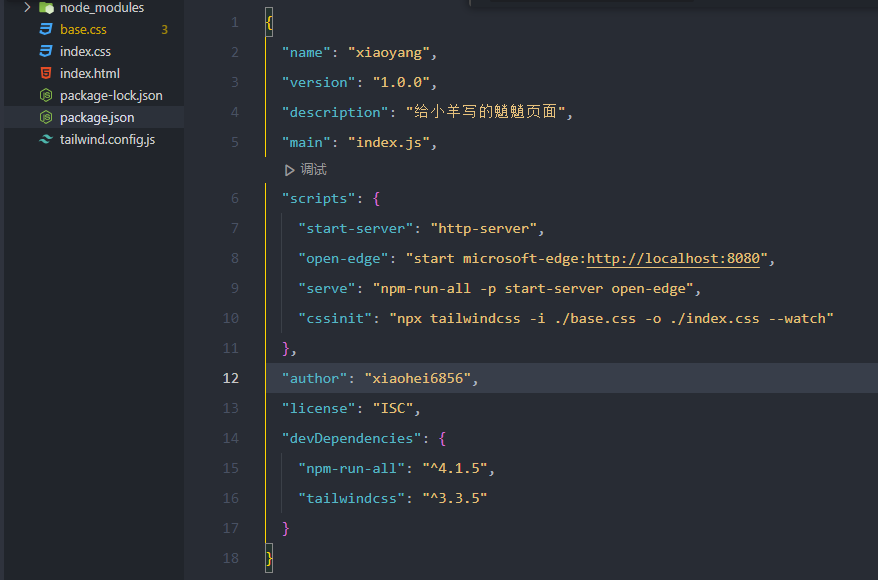Click the node_modules folder icon

(x=46, y=7)
